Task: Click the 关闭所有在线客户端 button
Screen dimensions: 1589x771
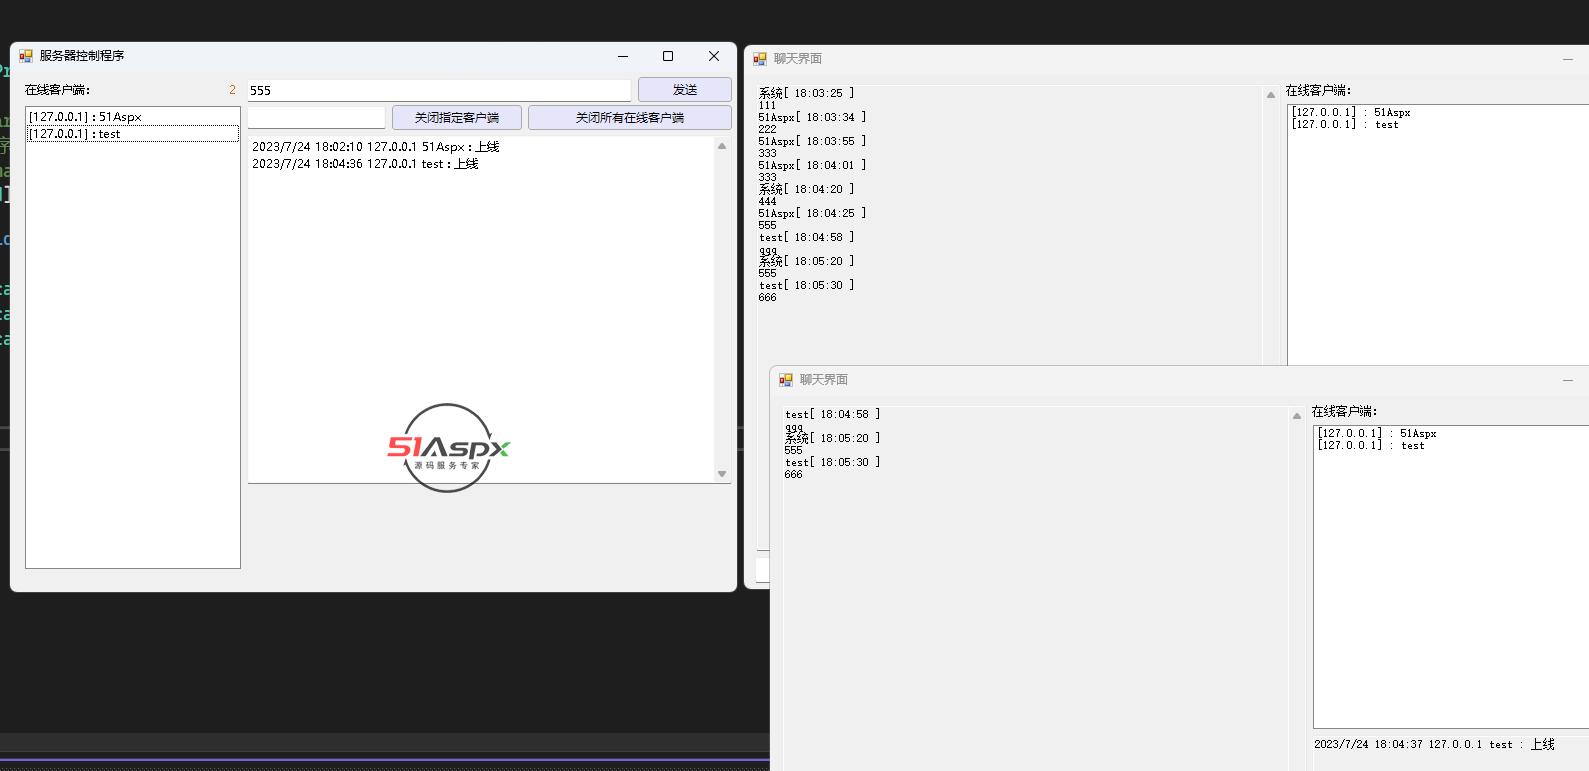Action: pyautogui.click(x=629, y=118)
